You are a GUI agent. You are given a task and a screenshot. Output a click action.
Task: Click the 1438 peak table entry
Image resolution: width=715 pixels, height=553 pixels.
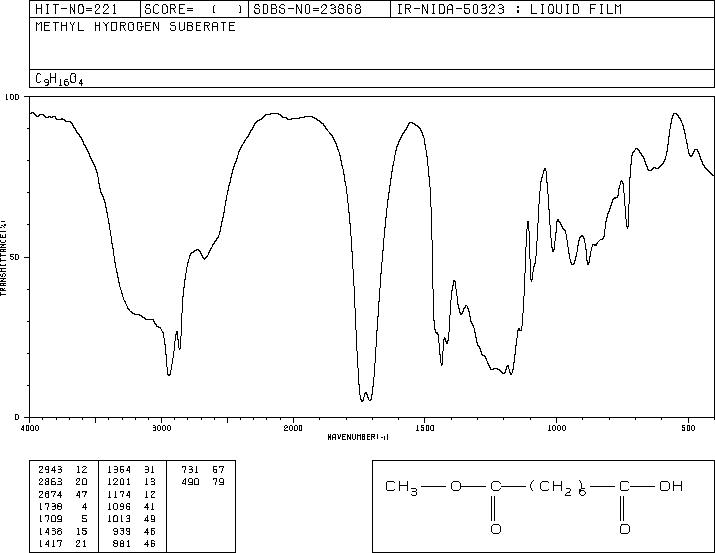click(62, 532)
